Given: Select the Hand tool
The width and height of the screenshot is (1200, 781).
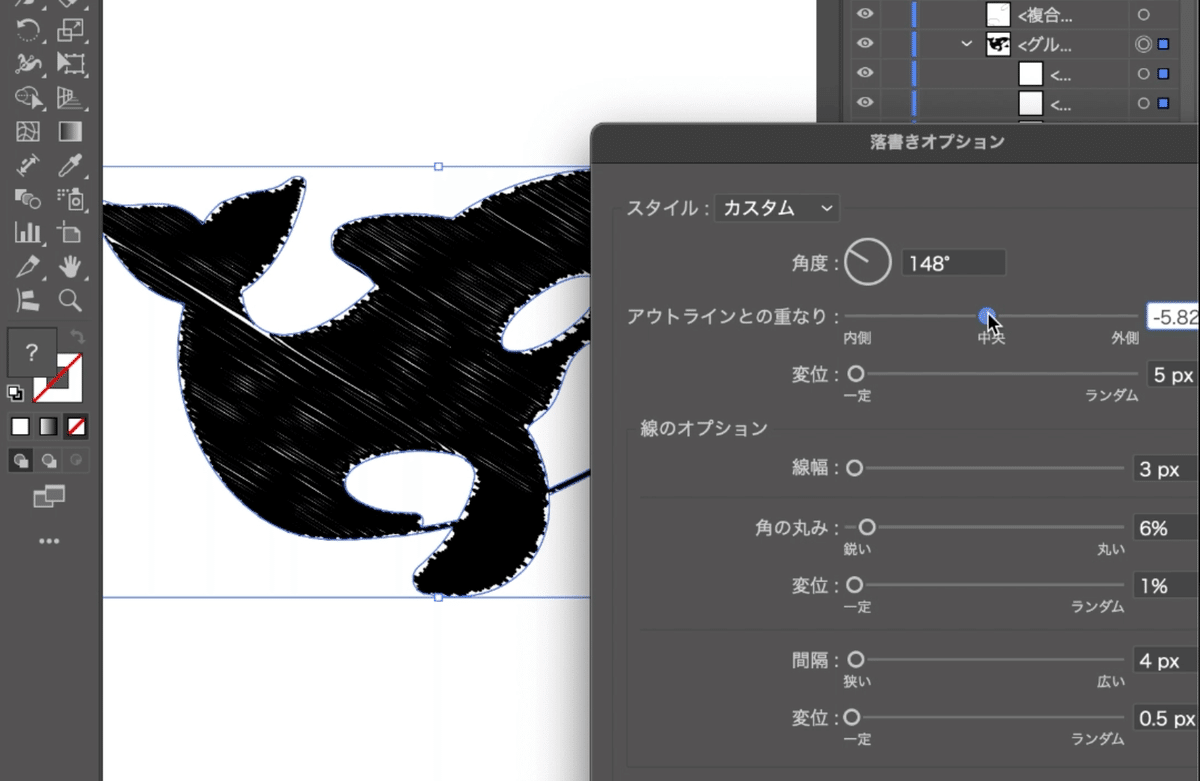Looking at the screenshot, I should 69,267.
